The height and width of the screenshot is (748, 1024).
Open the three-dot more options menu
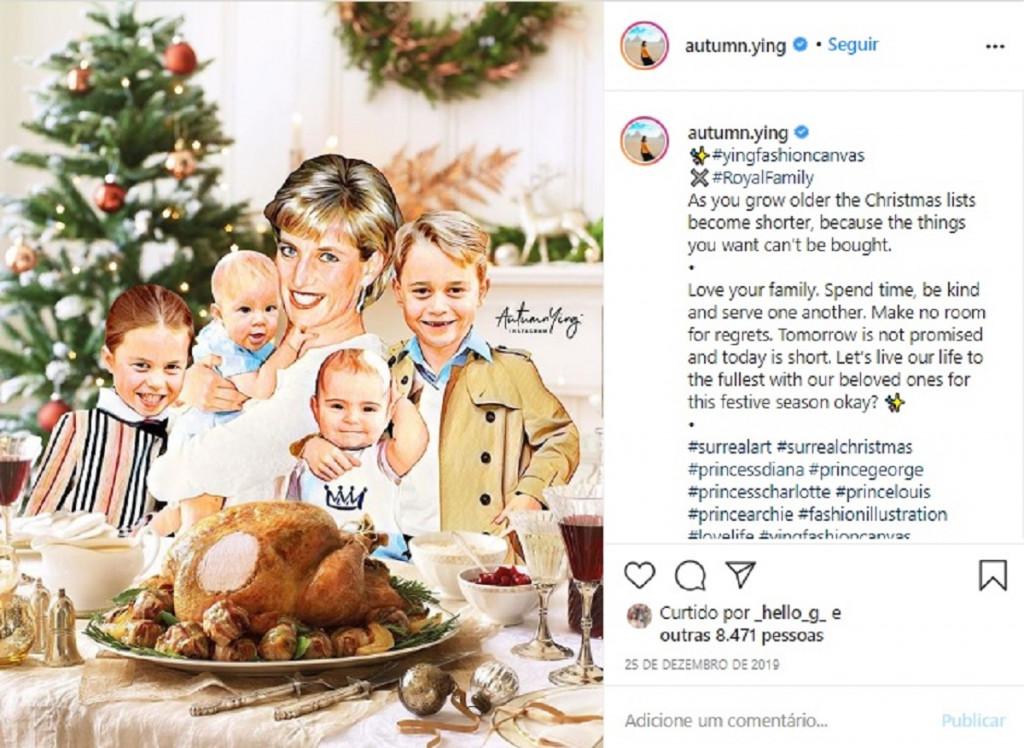click(995, 46)
